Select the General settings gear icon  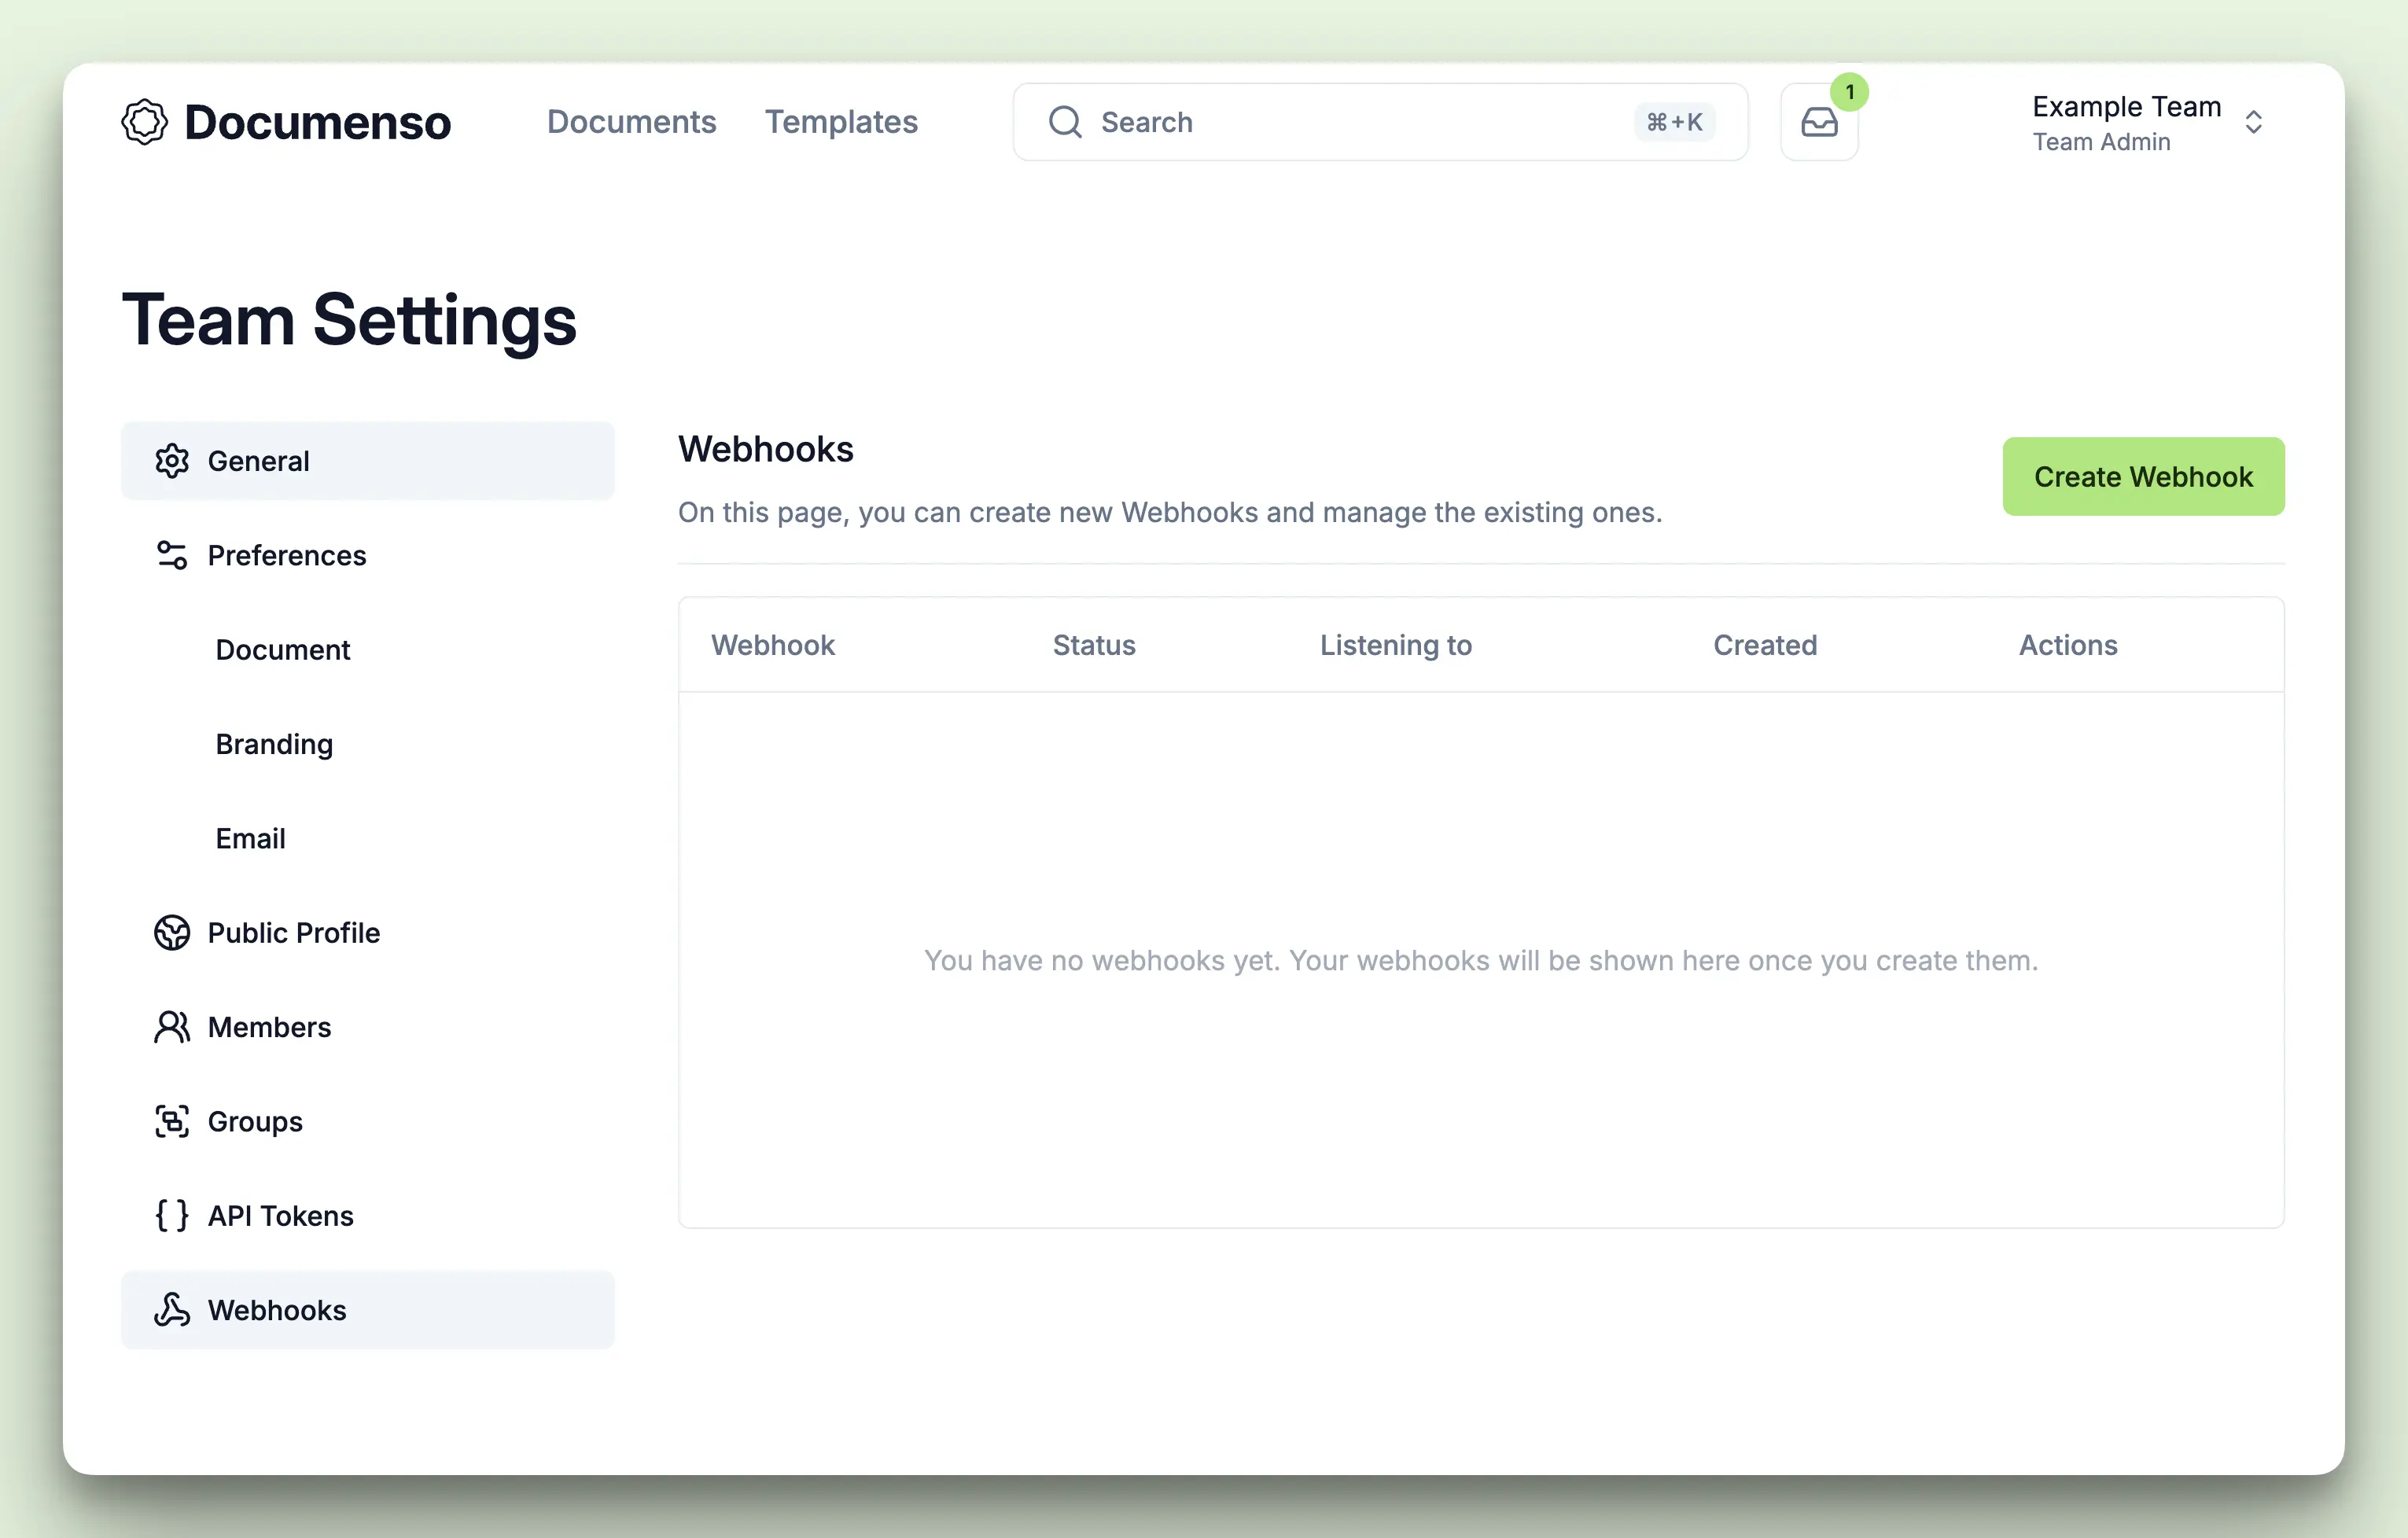tap(172, 461)
